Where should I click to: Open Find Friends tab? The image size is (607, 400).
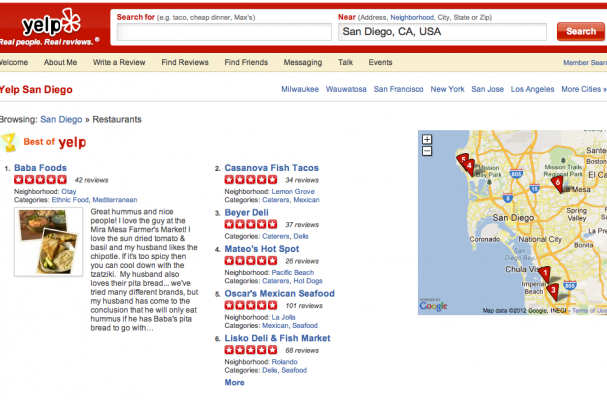(246, 62)
